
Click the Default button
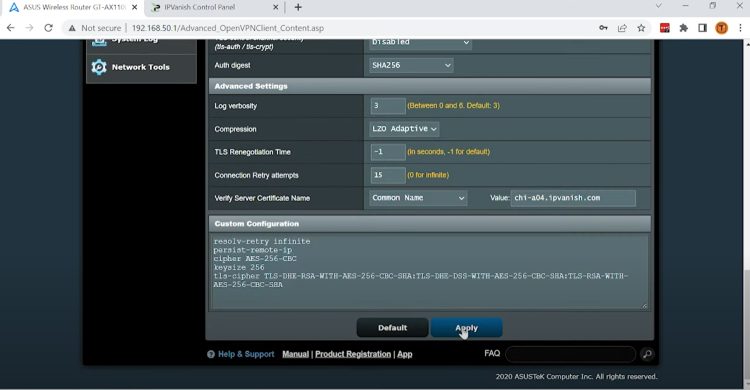[x=392, y=328]
